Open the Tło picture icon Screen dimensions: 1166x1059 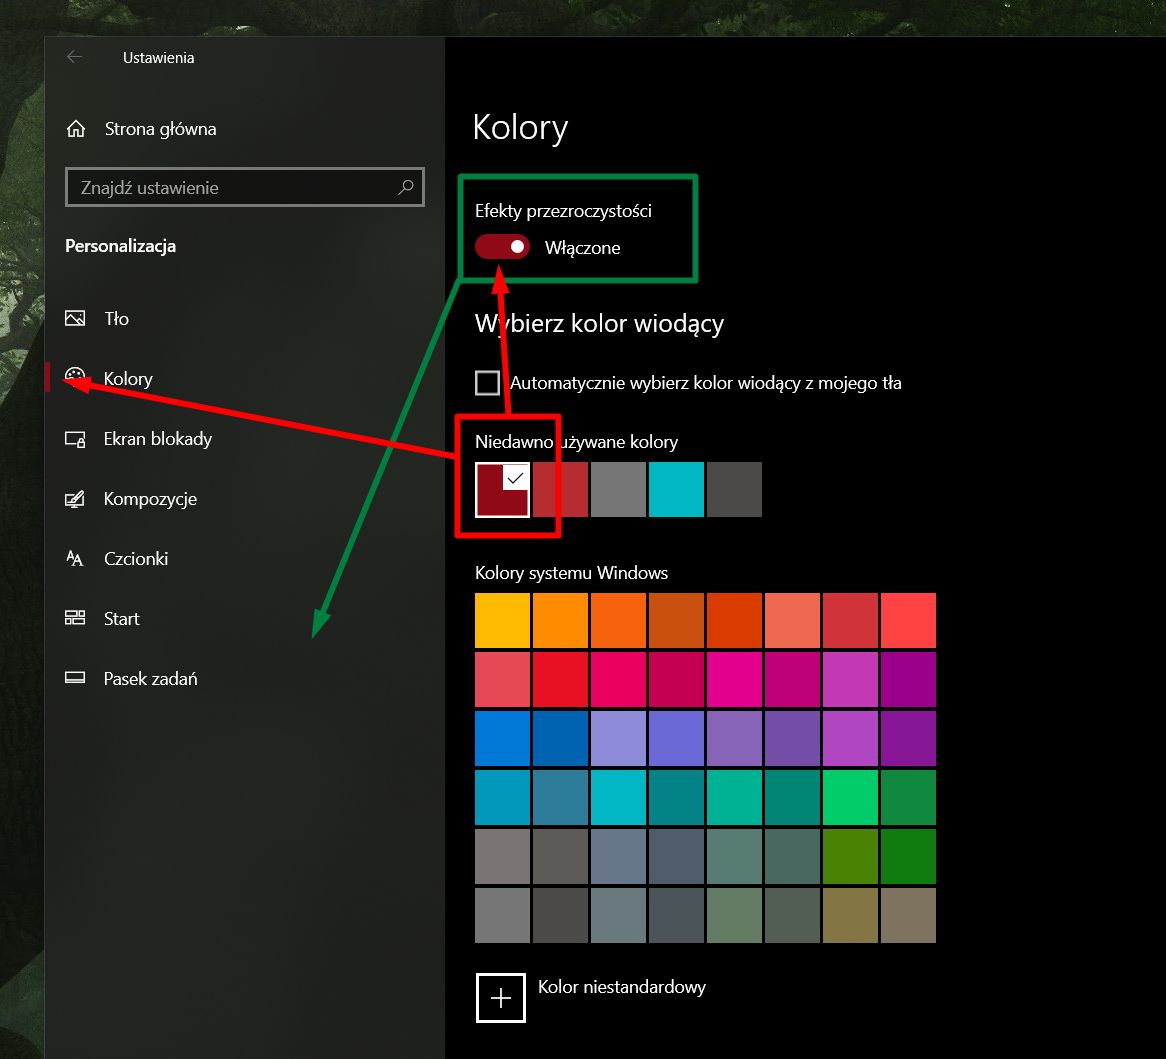pos(75,319)
